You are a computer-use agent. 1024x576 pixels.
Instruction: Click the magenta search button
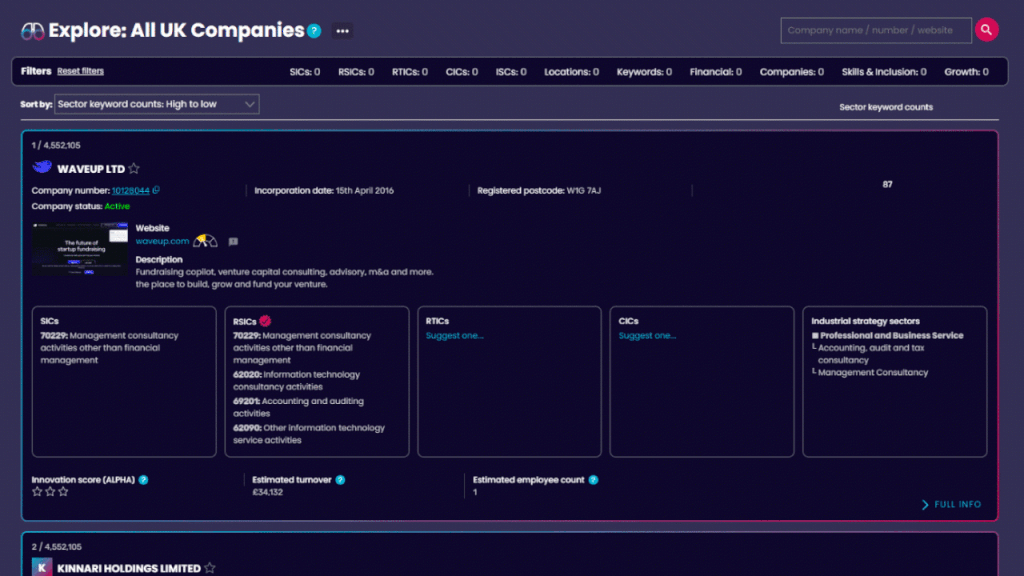(987, 30)
